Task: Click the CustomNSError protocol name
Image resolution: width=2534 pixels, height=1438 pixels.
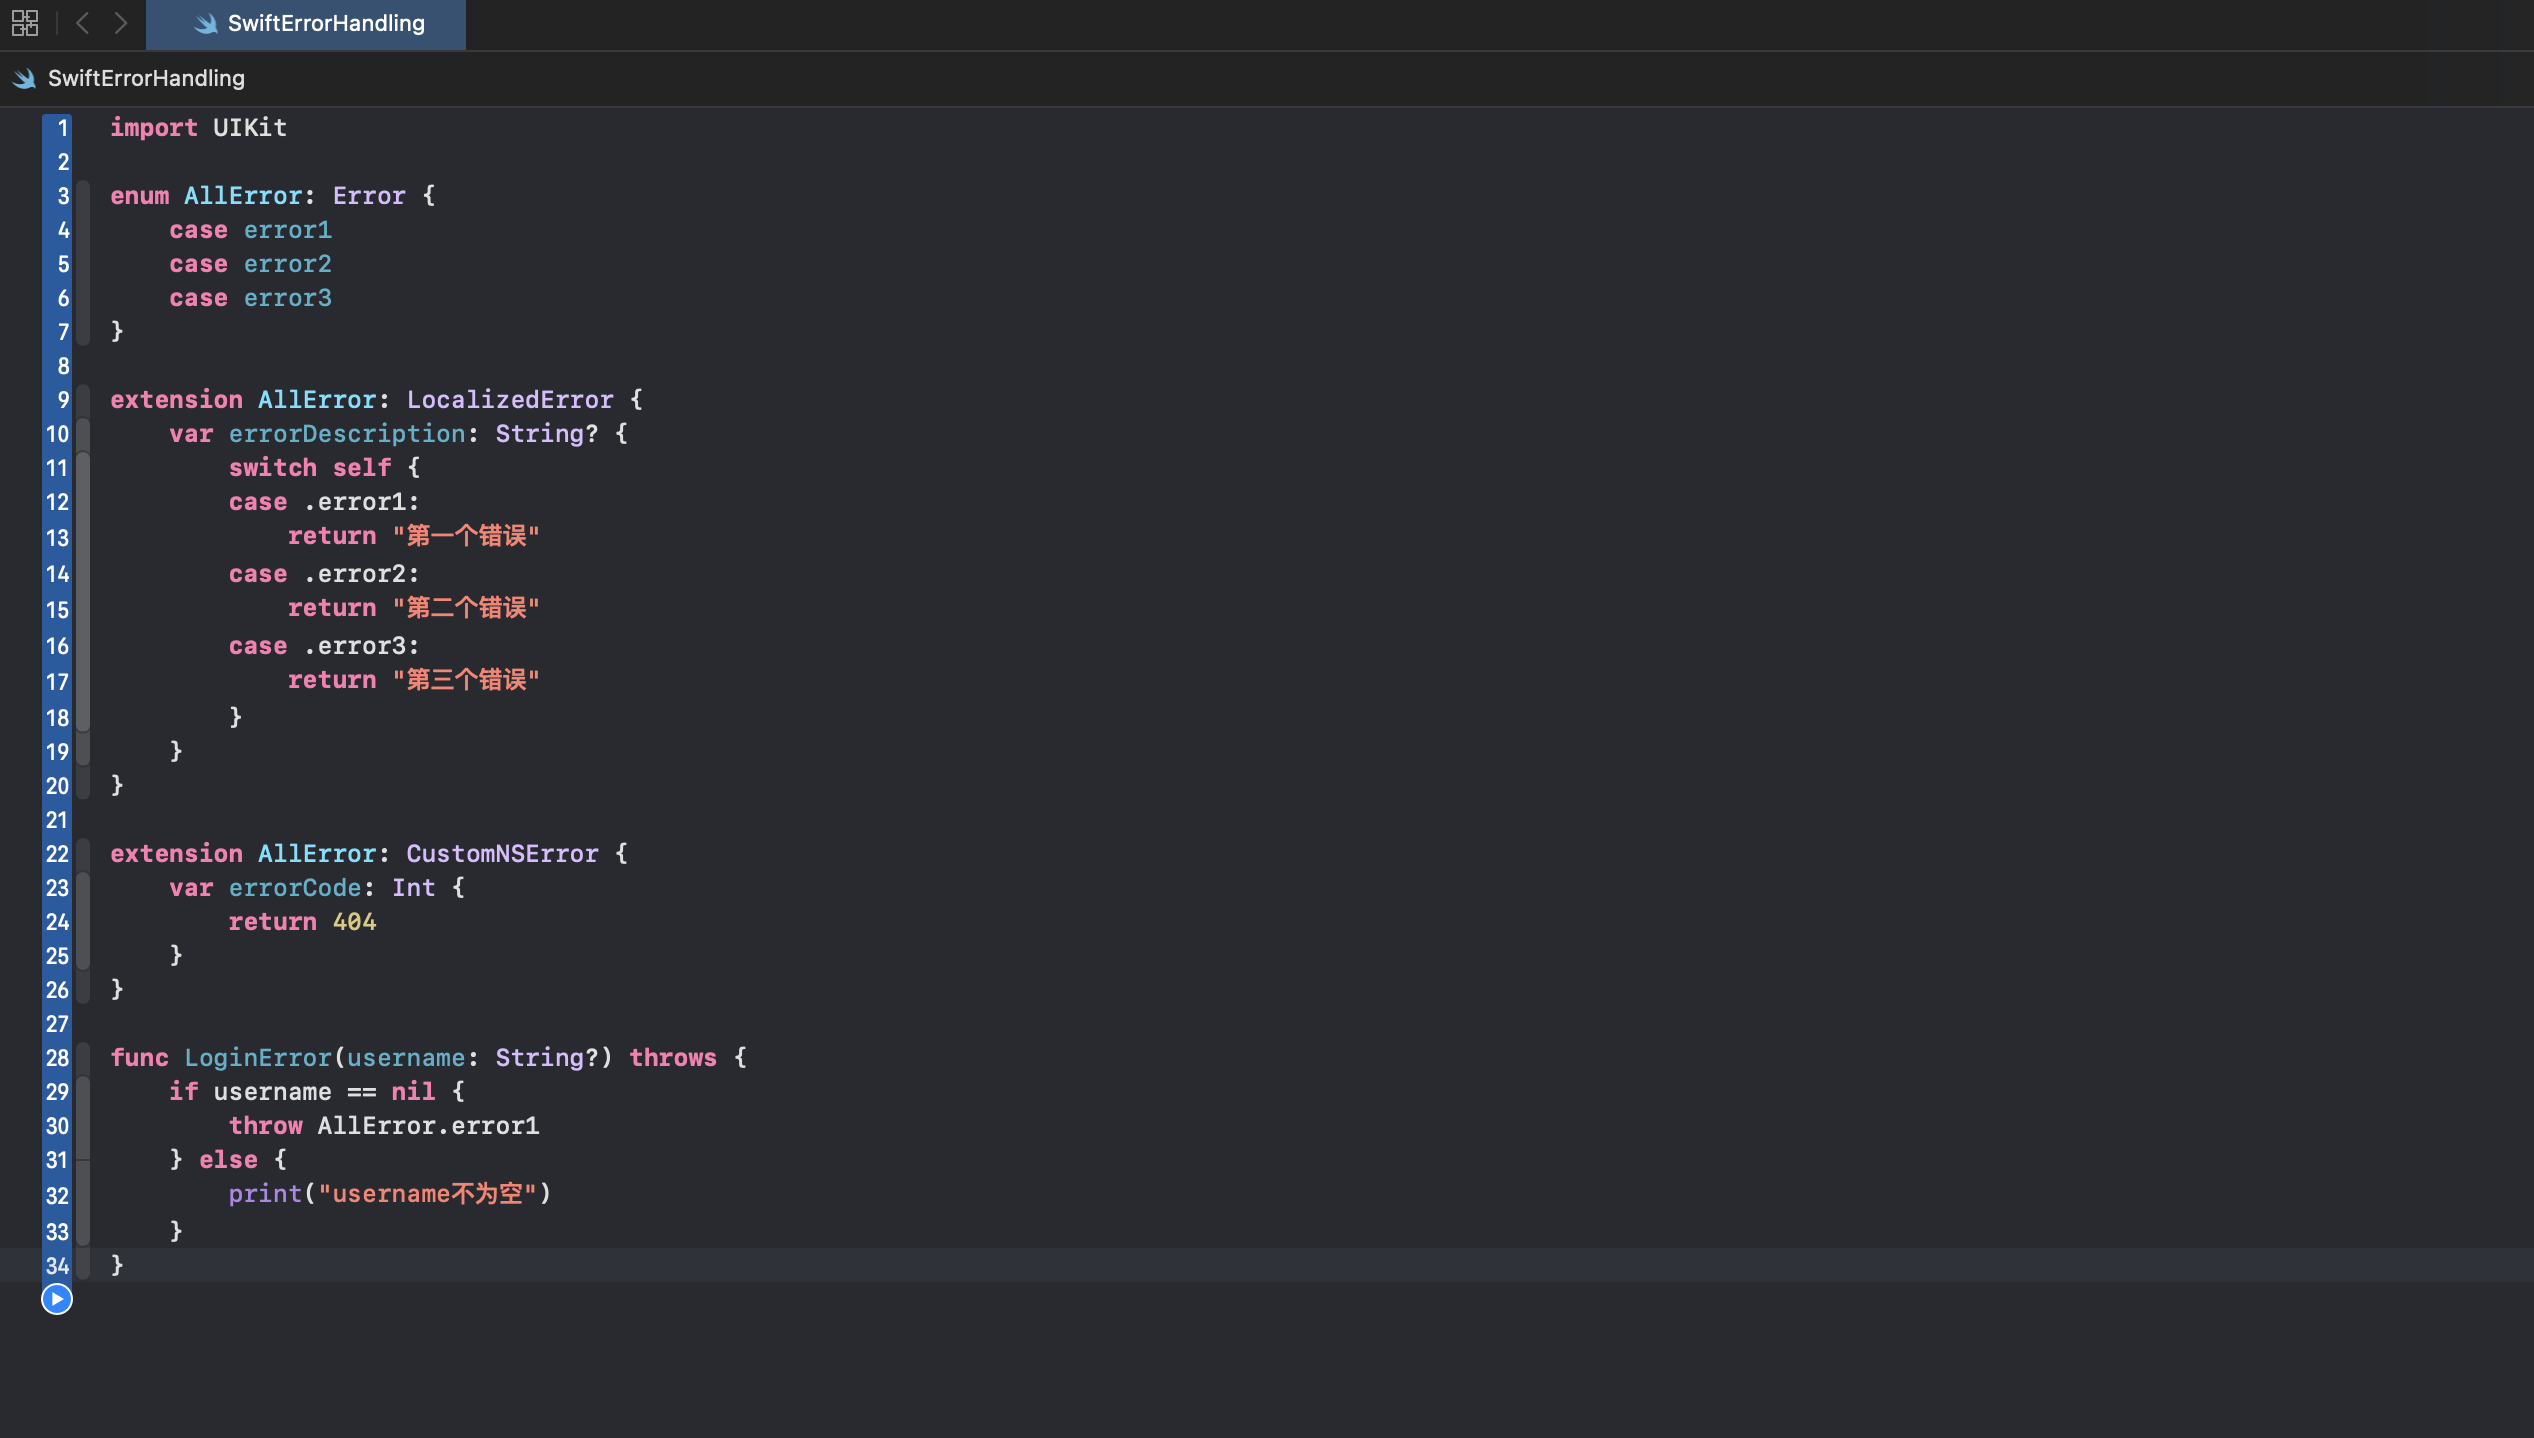Action: click(x=501, y=854)
